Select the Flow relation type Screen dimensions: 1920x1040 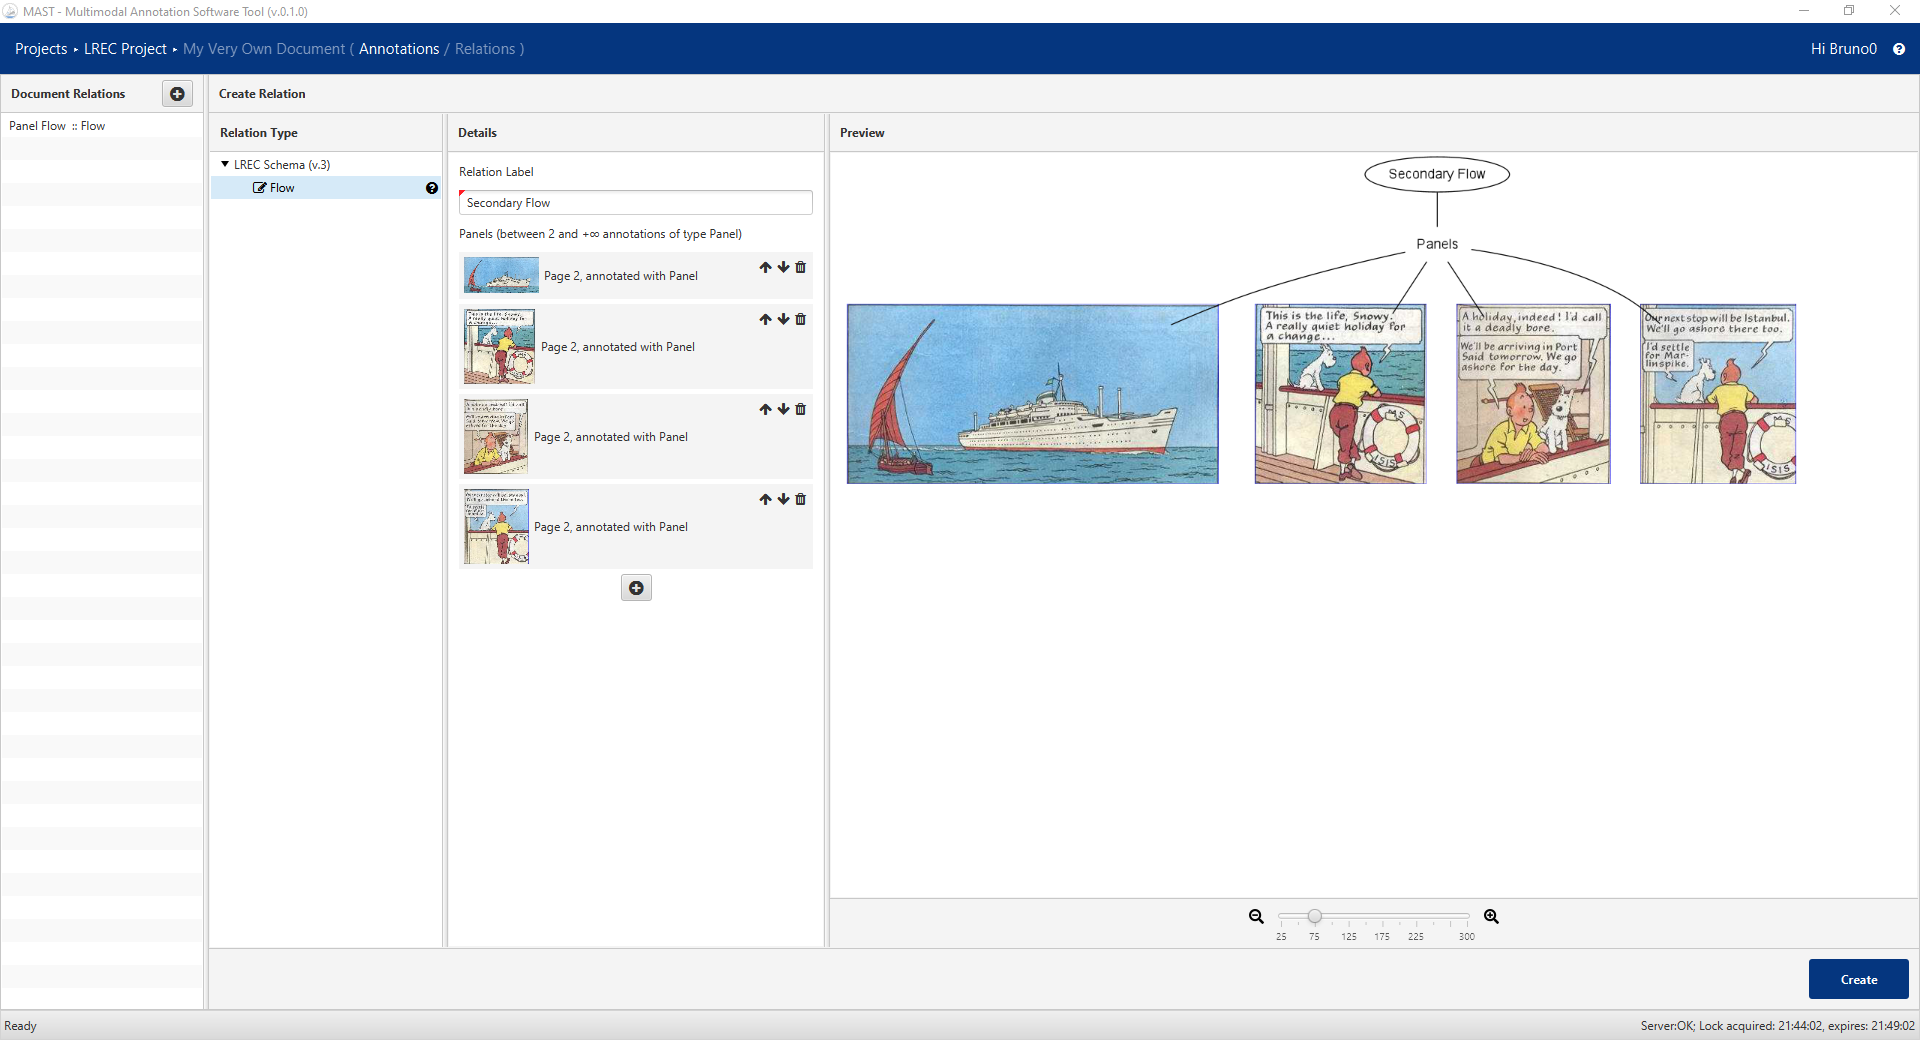282,188
